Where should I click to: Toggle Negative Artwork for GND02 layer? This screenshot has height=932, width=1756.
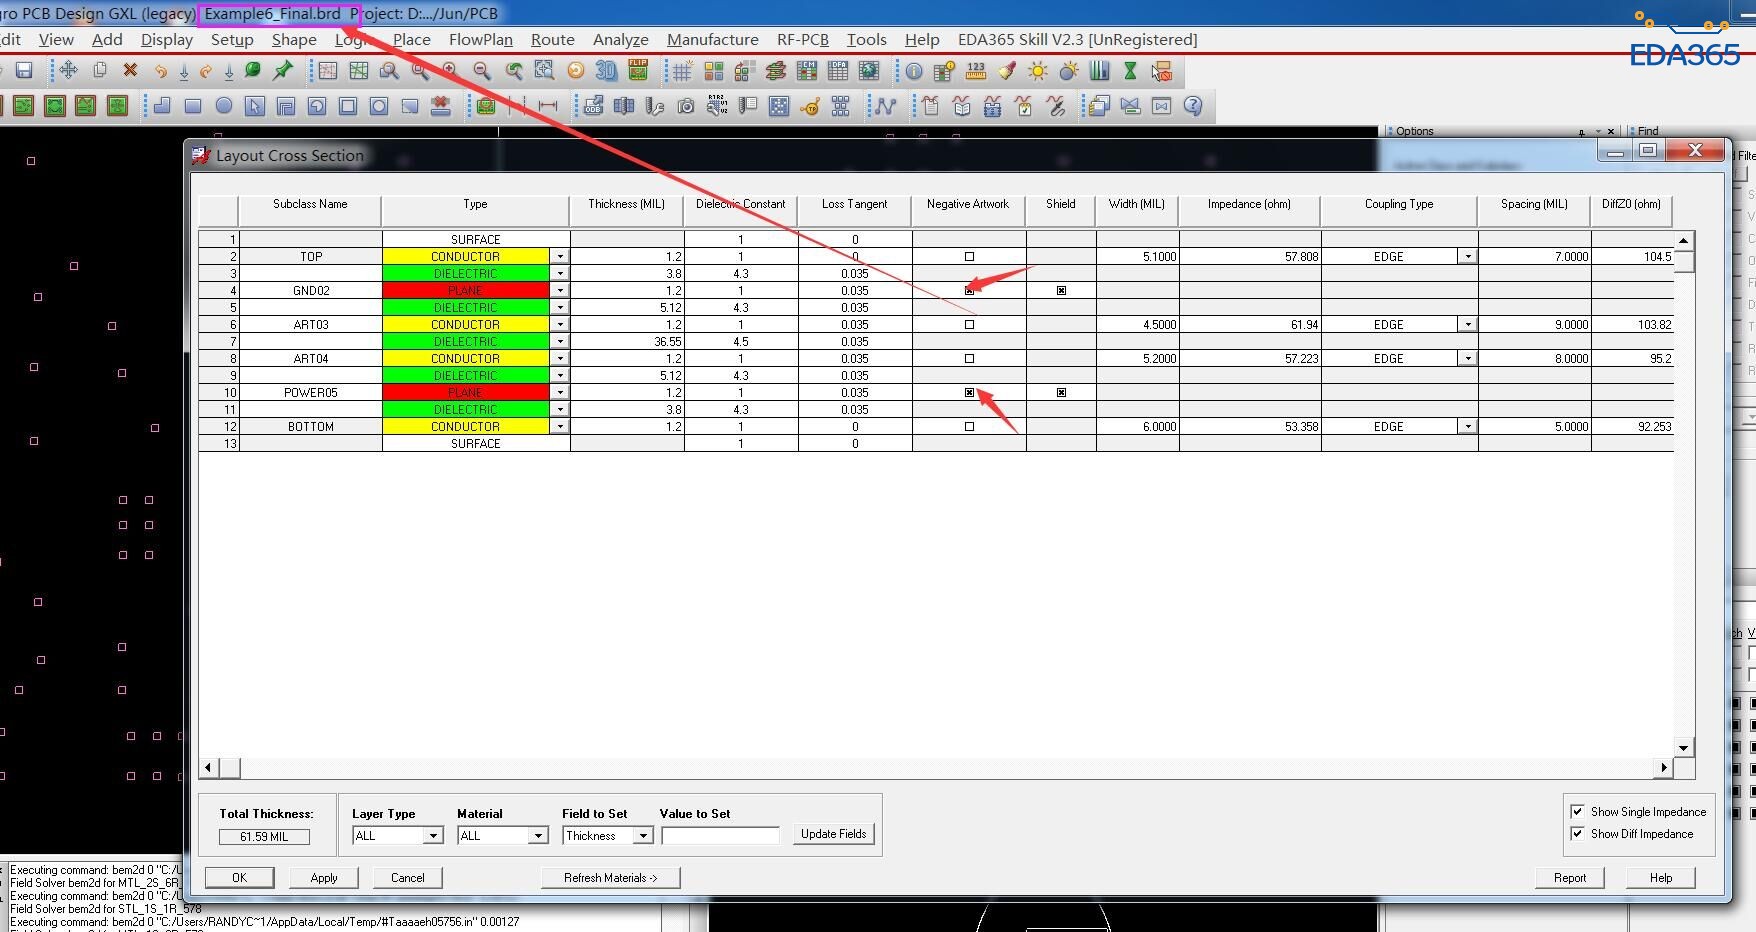tap(969, 290)
